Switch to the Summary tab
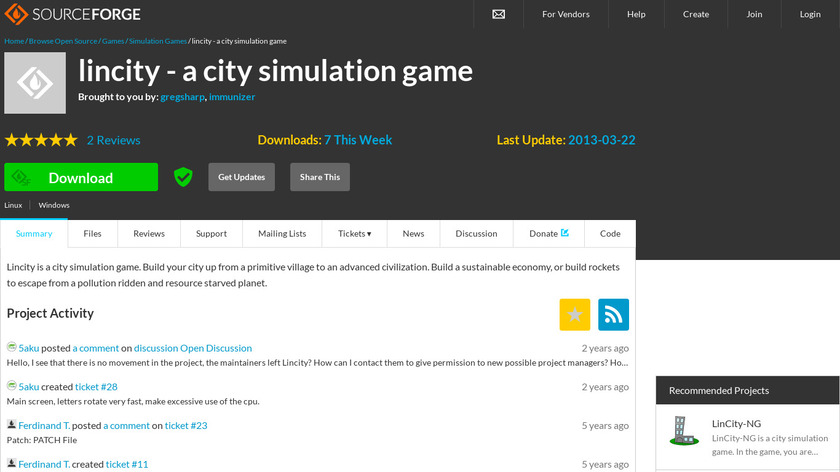This screenshot has width=840, height=472. [34, 234]
